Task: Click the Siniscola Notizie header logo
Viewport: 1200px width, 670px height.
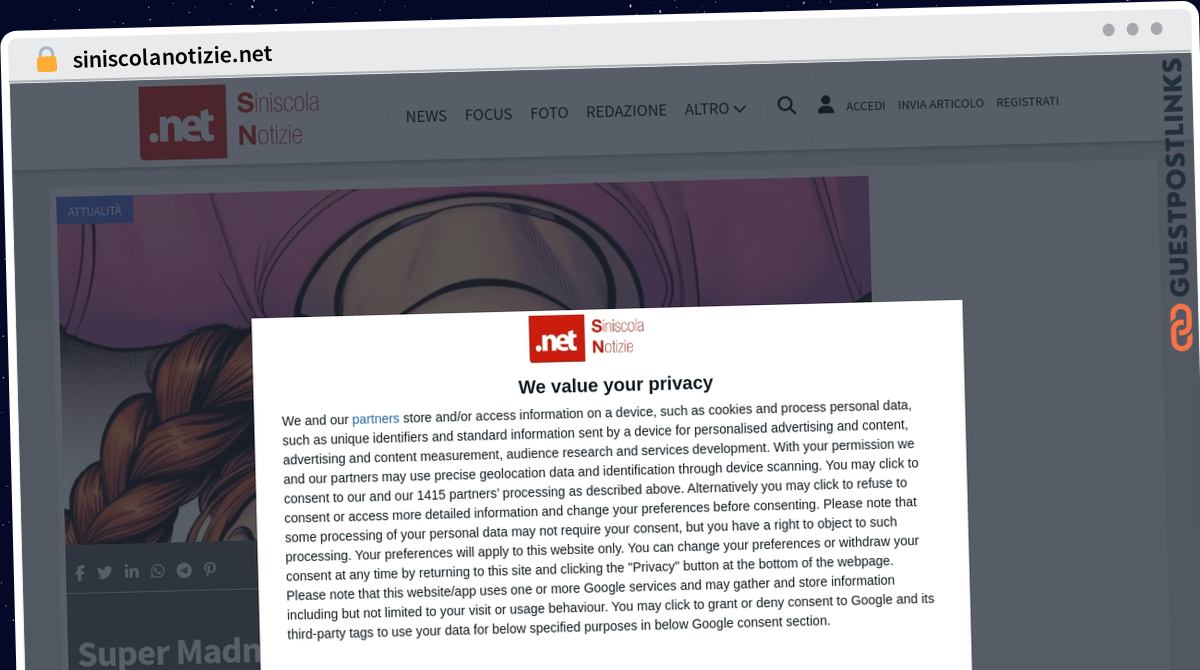Action: pos(229,121)
